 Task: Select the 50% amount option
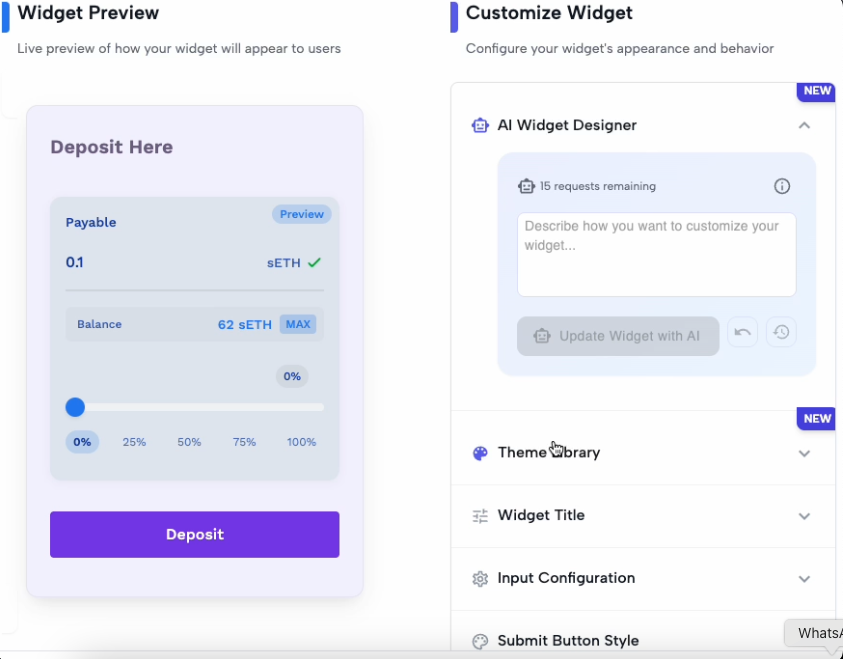tap(189, 442)
